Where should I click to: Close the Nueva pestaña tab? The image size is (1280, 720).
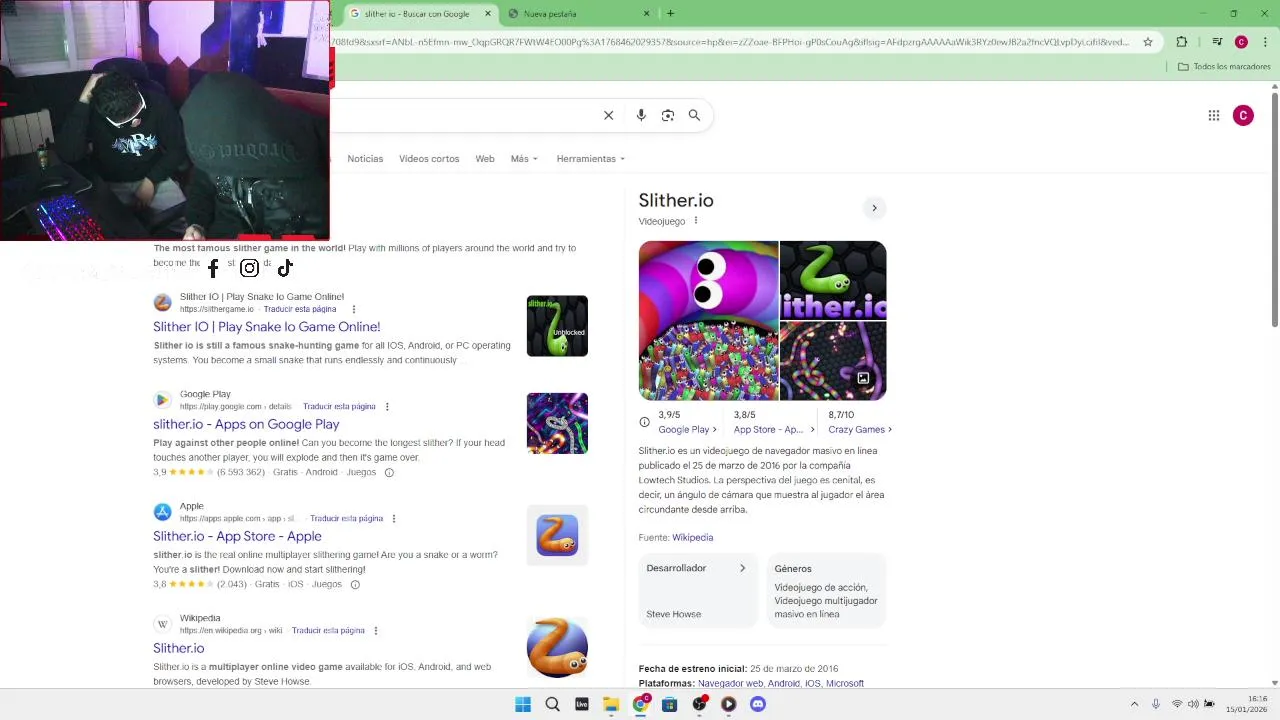pos(647,14)
